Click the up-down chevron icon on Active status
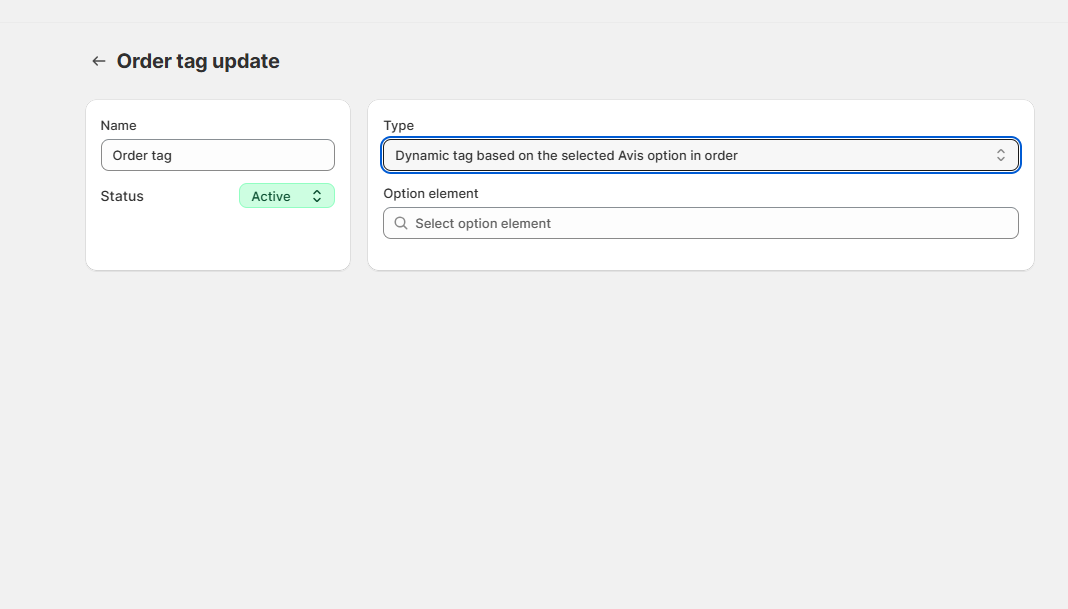 (x=317, y=196)
